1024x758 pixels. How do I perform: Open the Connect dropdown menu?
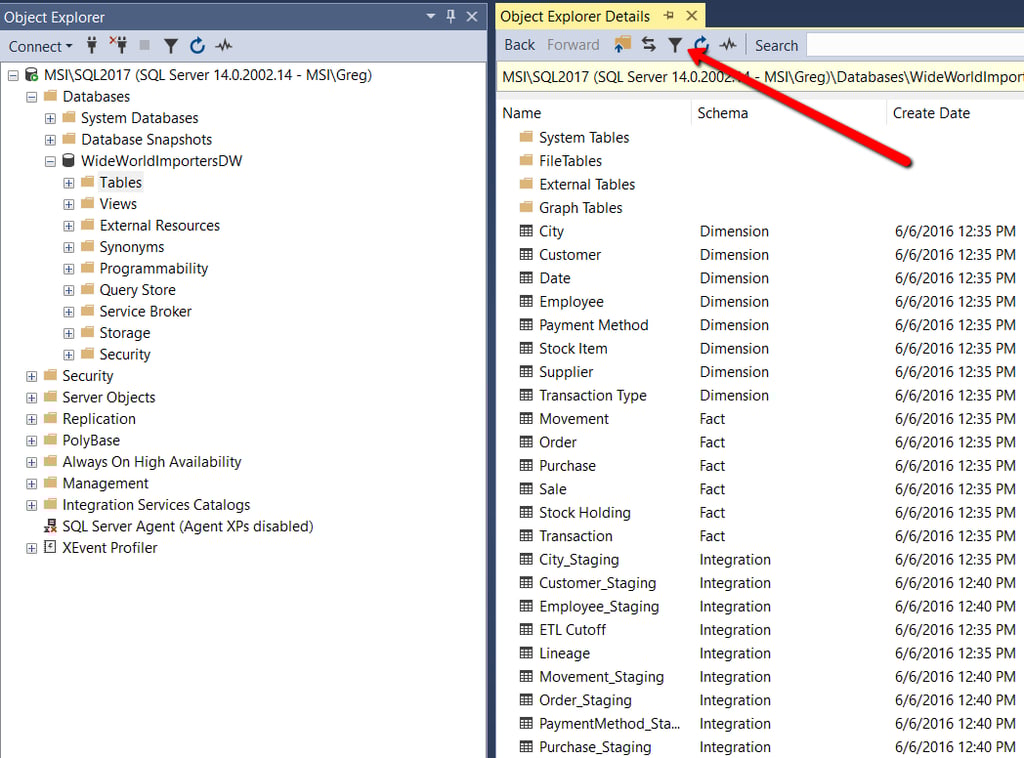click(x=40, y=46)
